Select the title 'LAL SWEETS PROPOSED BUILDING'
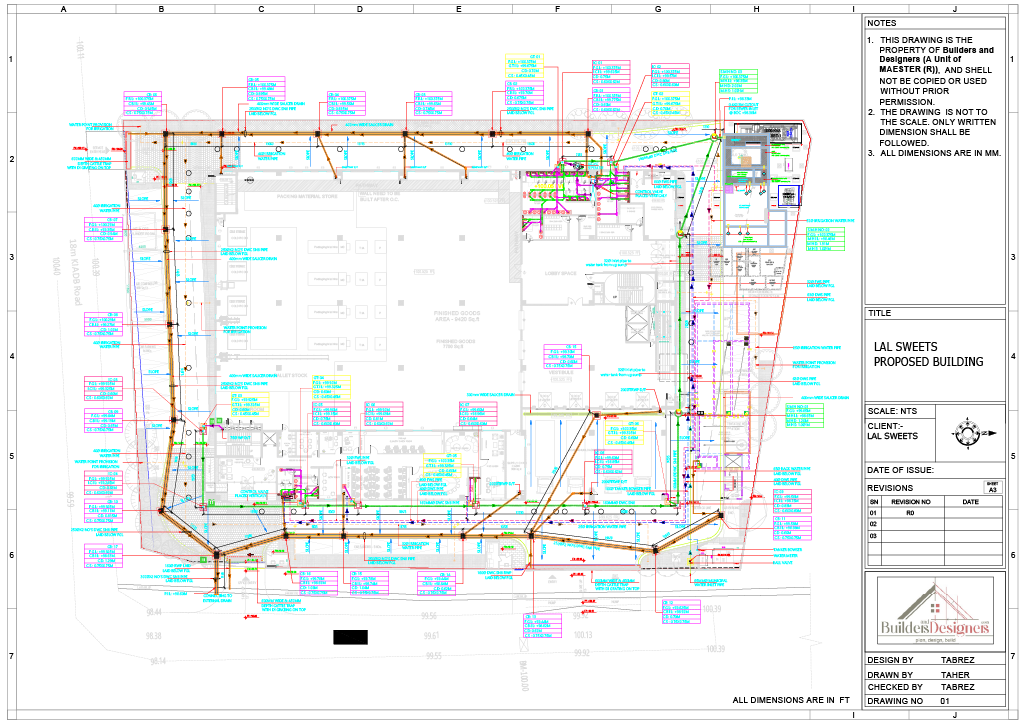 point(928,354)
